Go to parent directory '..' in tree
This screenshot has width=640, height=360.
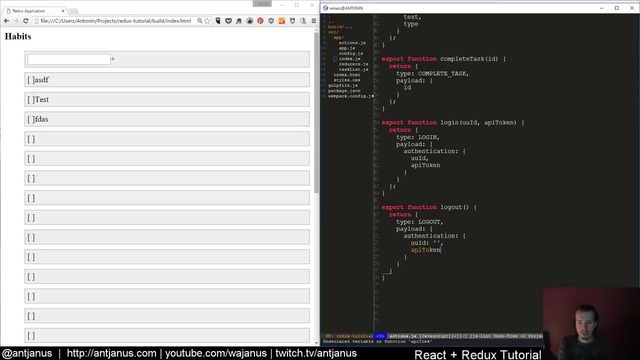[x=331, y=22]
